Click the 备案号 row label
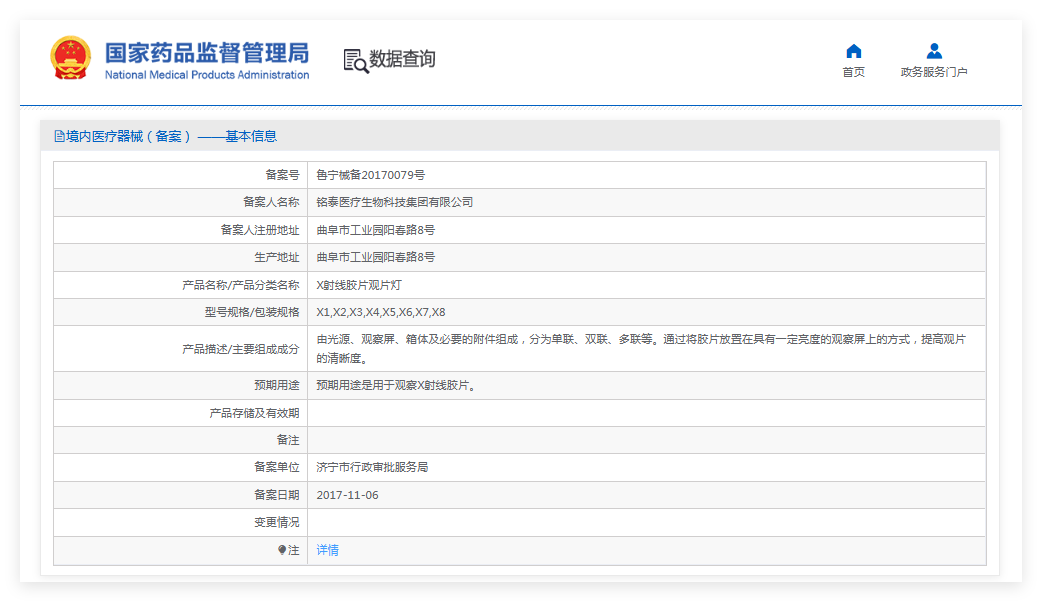The height and width of the screenshot is (602, 1042). [x=282, y=175]
